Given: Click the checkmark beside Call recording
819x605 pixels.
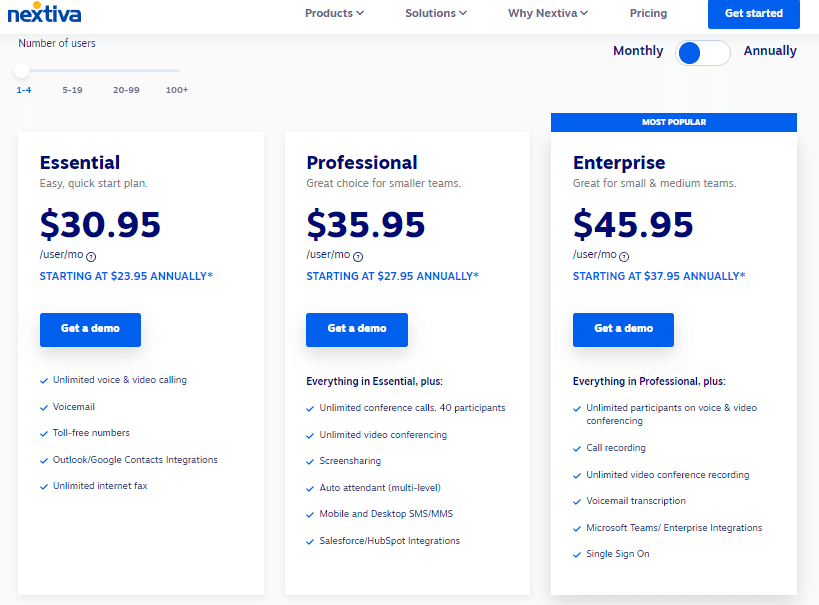Looking at the screenshot, I should (576, 448).
